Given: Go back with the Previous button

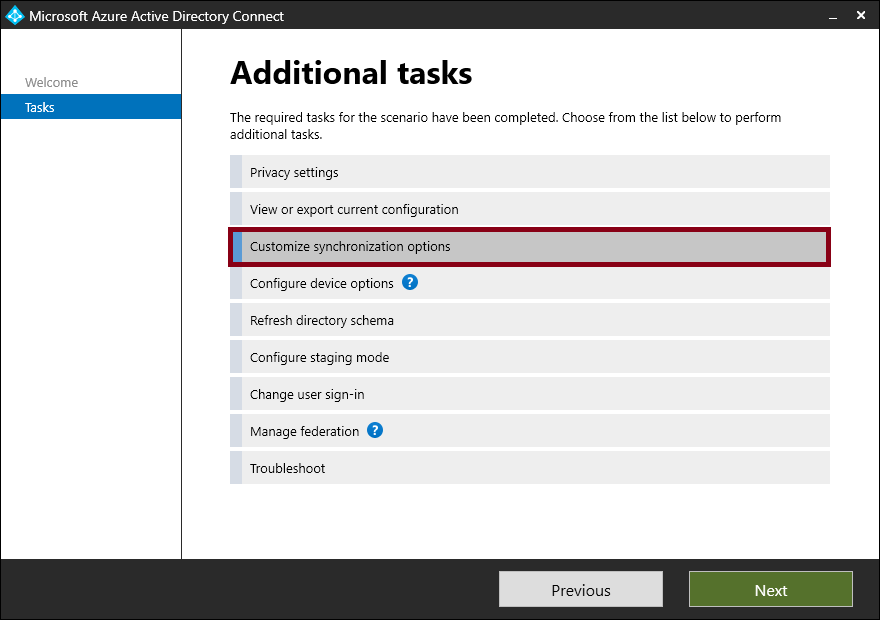Looking at the screenshot, I should 581,589.
